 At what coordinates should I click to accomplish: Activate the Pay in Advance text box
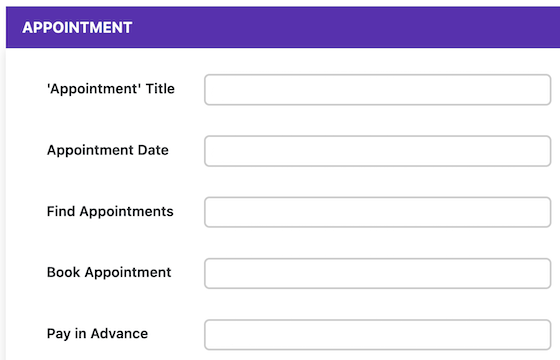coord(378,335)
